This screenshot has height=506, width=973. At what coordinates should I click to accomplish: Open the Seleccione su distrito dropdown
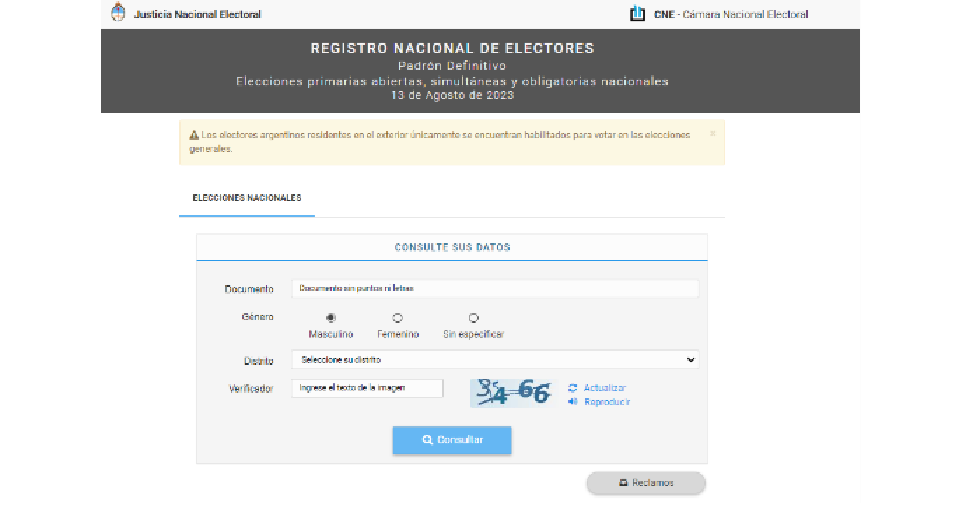point(495,359)
